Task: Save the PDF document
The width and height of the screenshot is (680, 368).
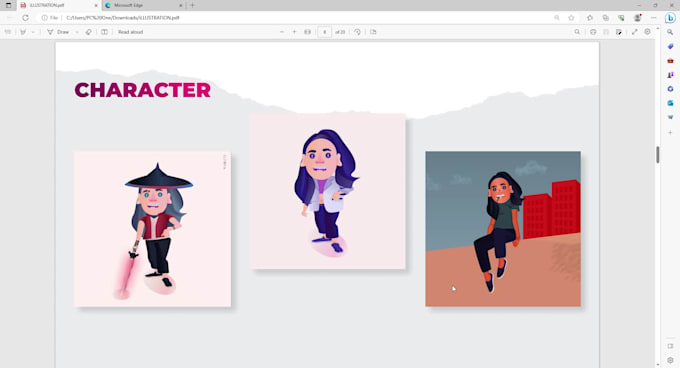Action: click(606, 32)
